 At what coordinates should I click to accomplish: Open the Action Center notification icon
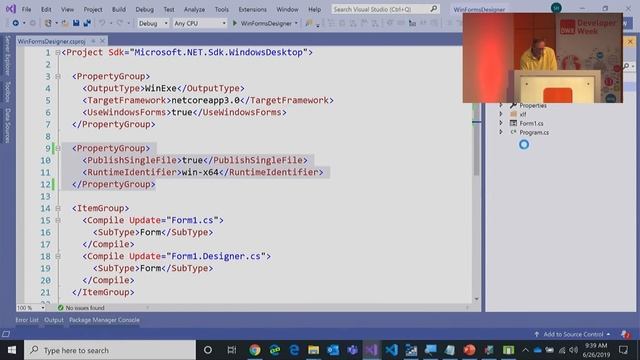[623, 350]
